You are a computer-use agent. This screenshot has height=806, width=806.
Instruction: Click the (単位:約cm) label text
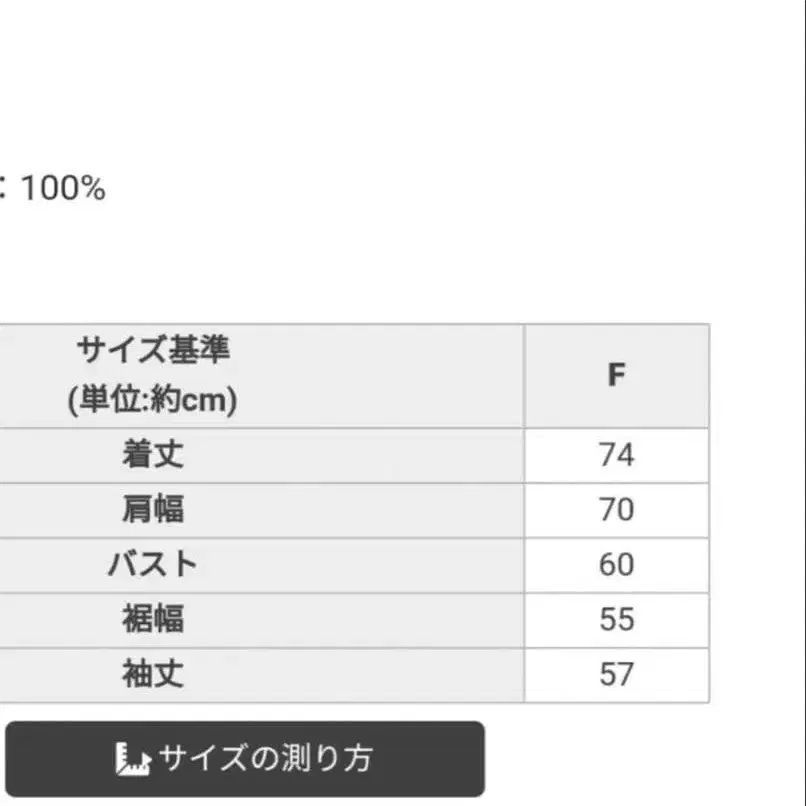tap(152, 399)
